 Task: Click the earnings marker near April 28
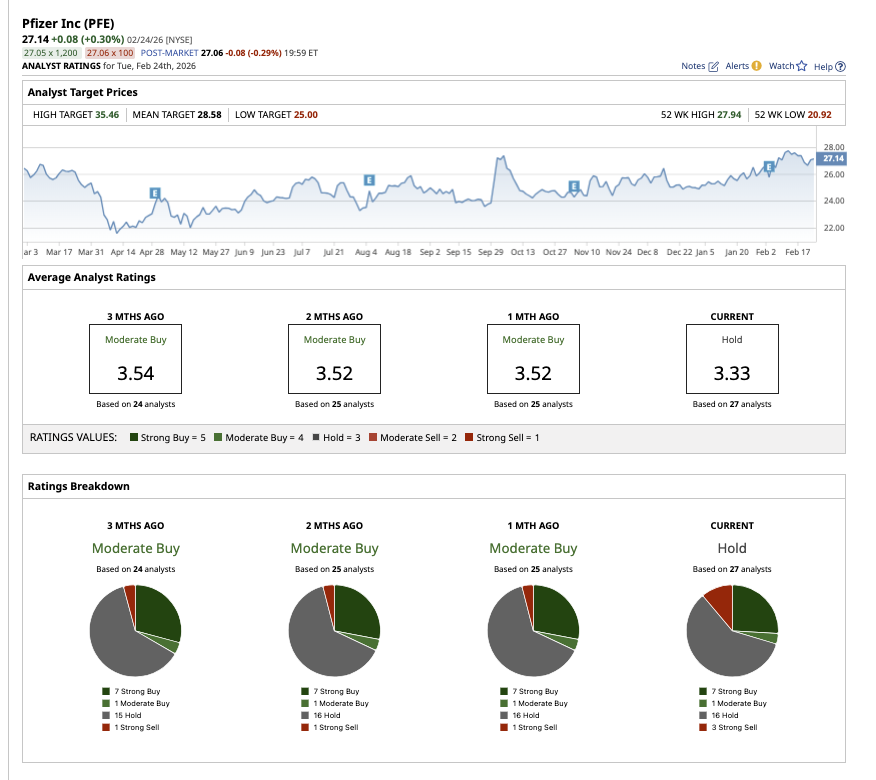click(x=154, y=192)
